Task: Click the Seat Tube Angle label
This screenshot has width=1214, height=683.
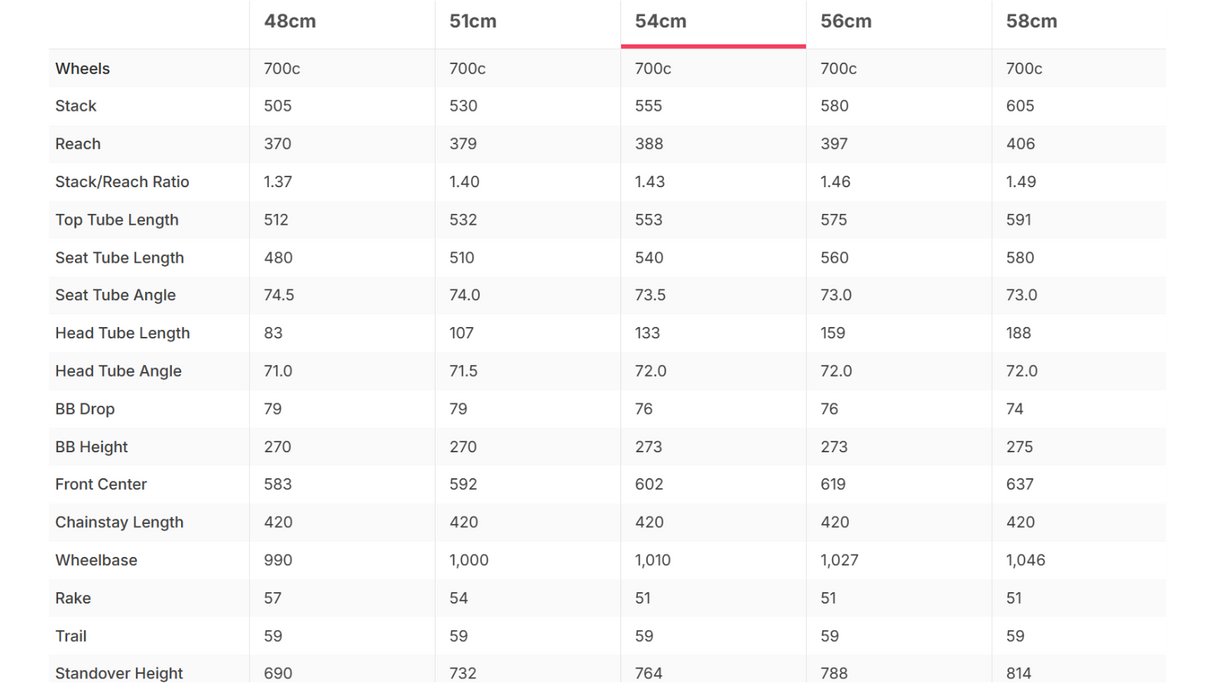Action: [x=115, y=295]
